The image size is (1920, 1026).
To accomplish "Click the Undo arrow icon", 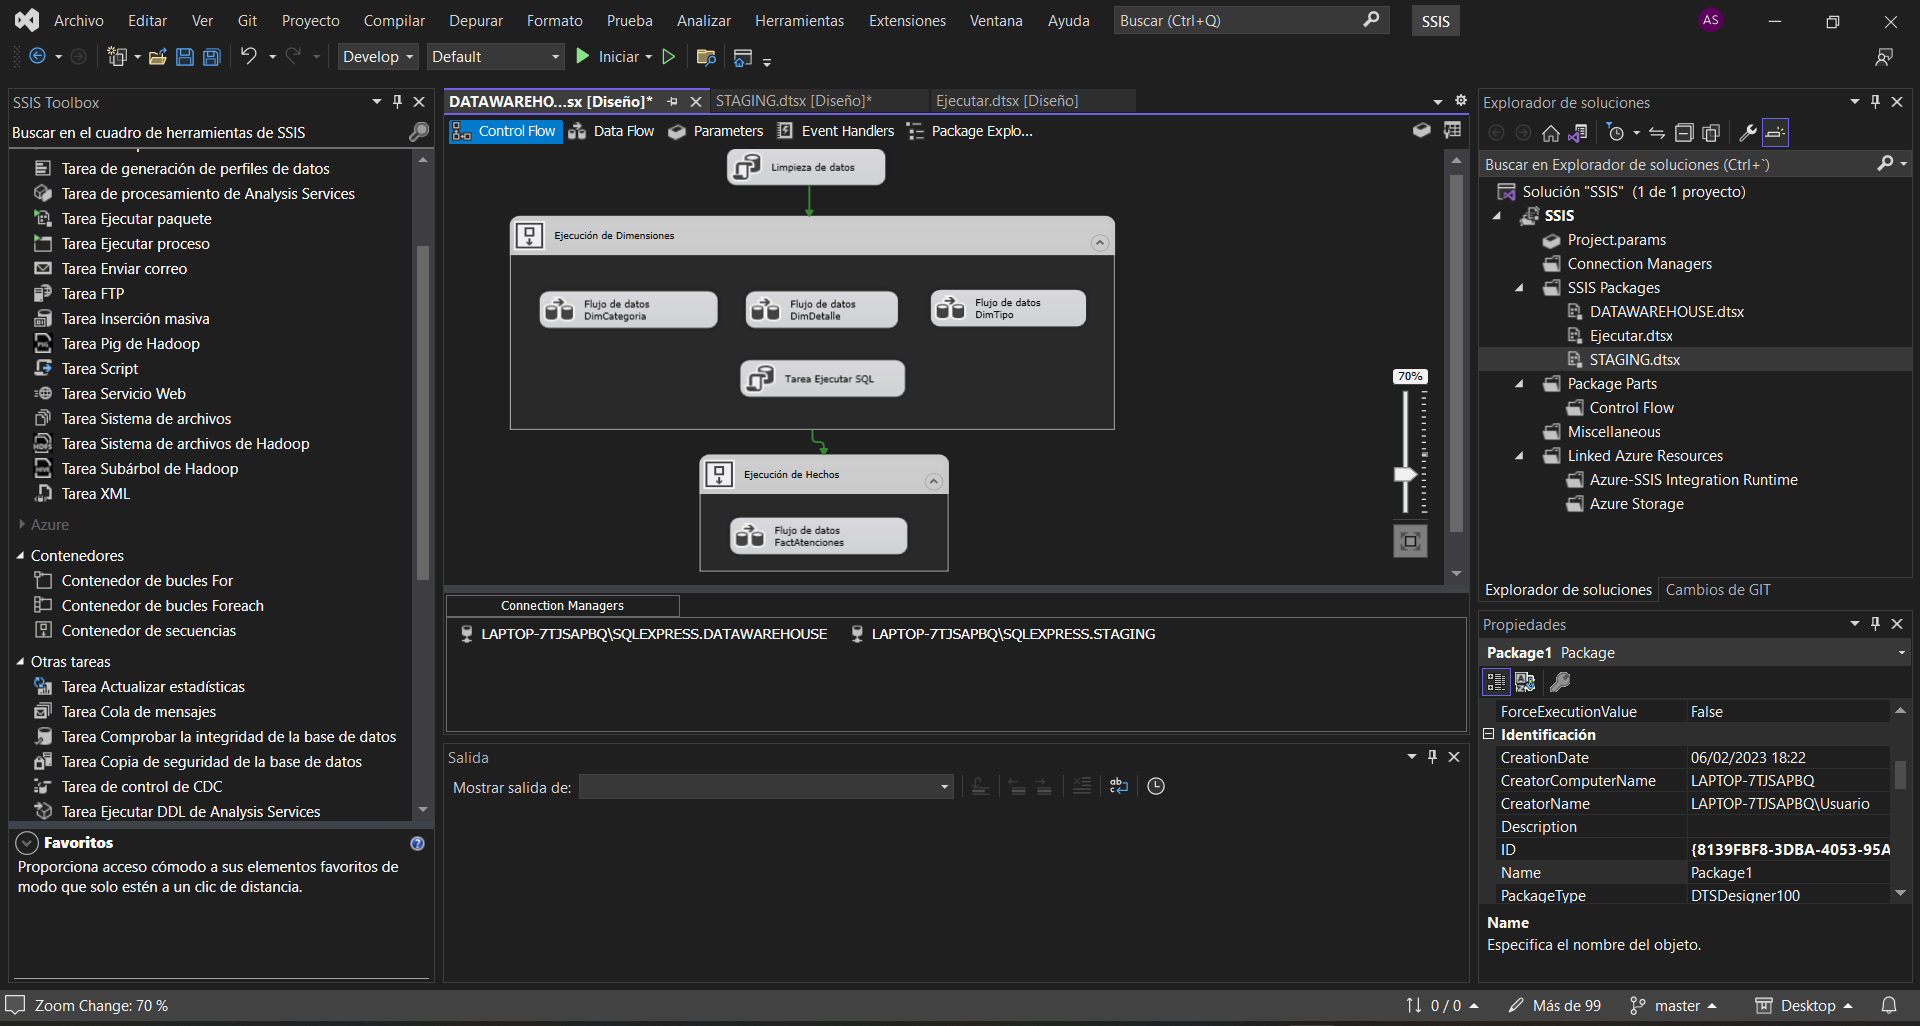I will pos(248,57).
